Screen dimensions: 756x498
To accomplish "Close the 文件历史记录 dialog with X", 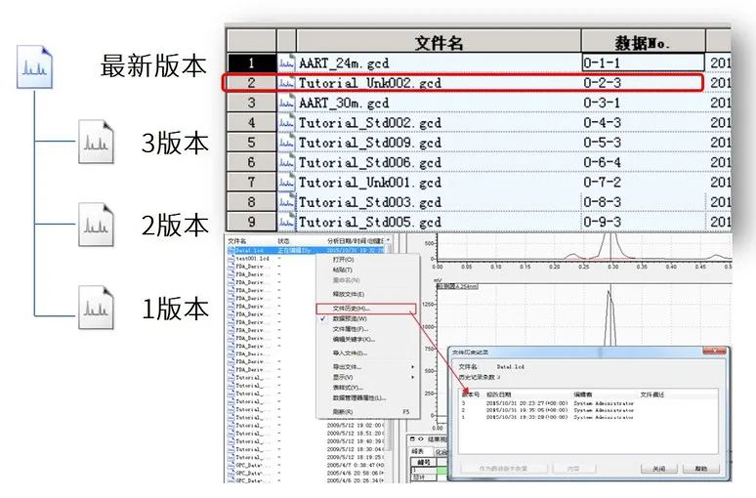I will pos(714,352).
